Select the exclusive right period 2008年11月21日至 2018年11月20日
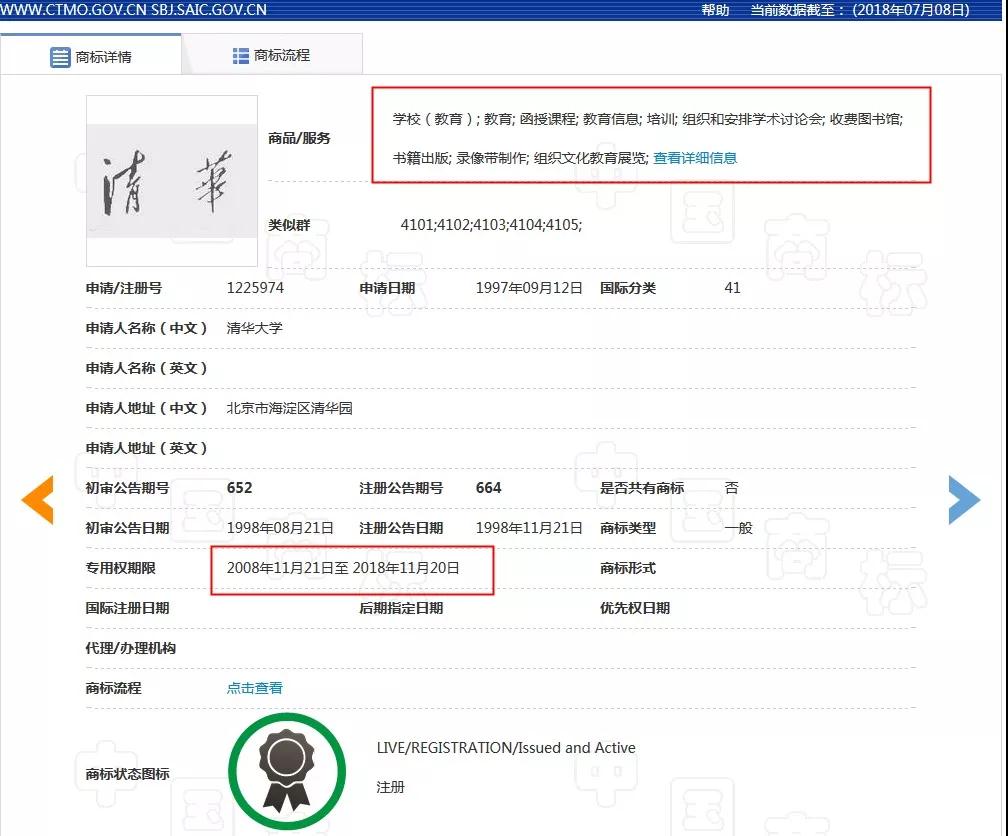 pos(343,568)
